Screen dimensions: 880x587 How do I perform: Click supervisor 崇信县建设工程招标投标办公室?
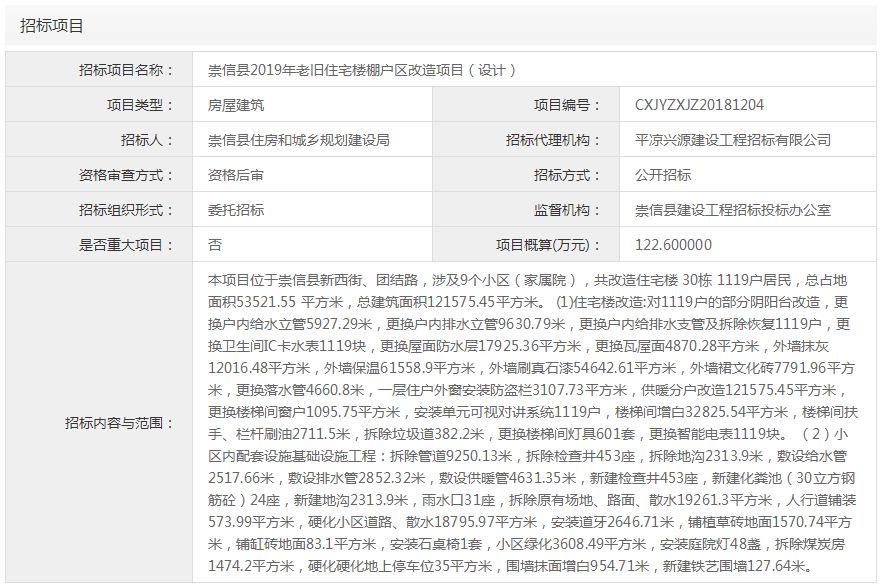733,210
